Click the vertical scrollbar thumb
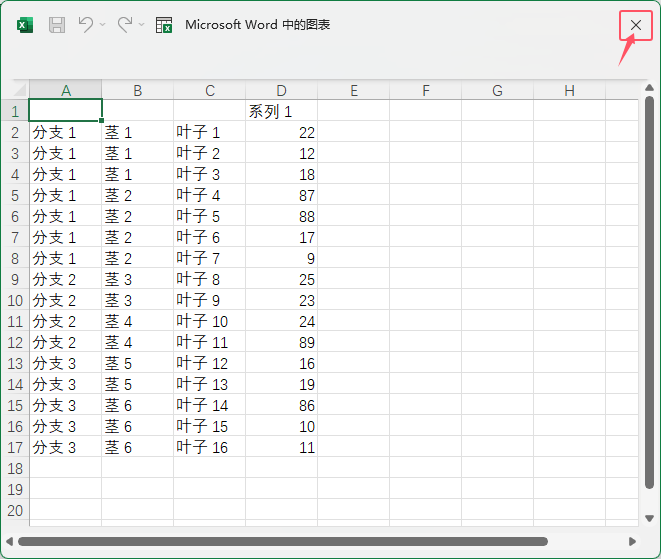The width and height of the screenshot is (661, 559). [649, 293]
